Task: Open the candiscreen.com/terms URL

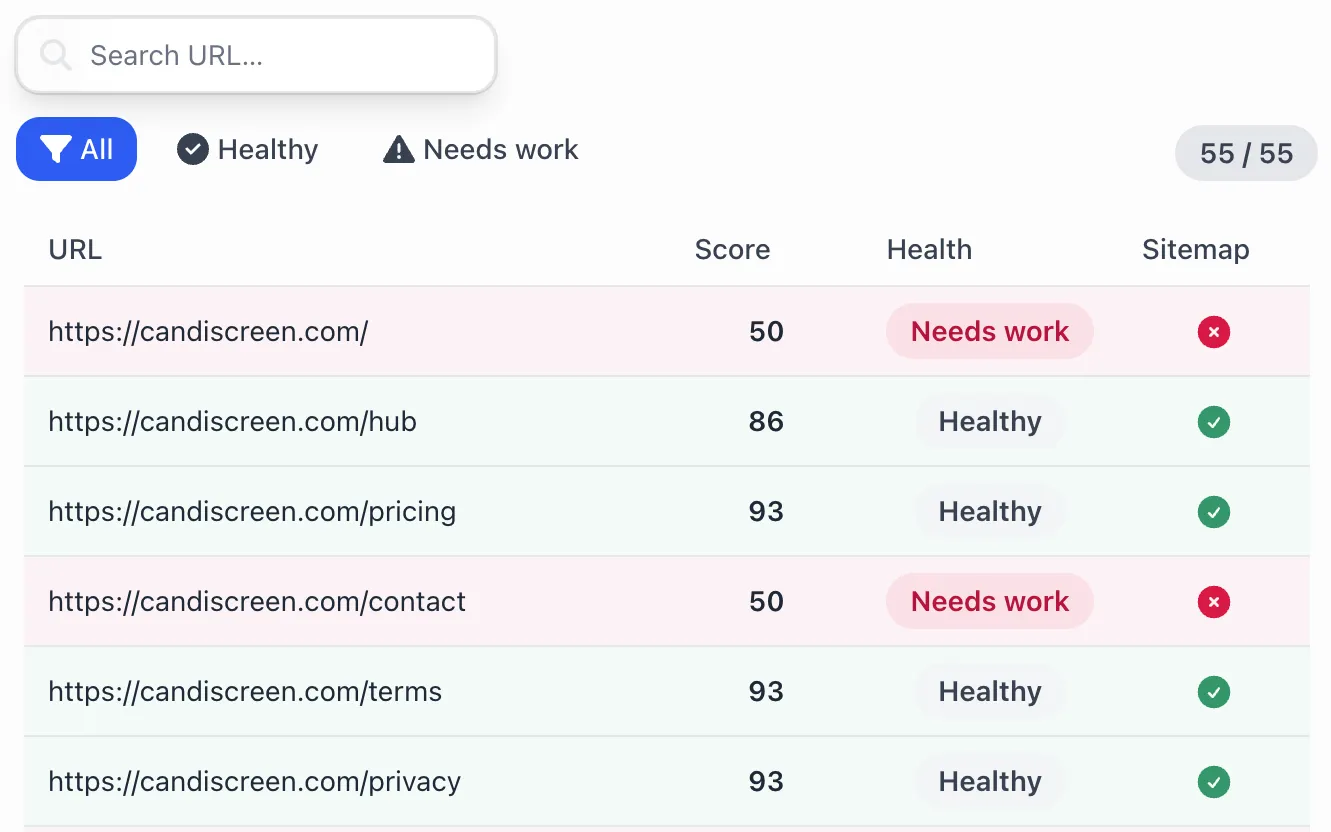Action: (x=245, y=691)
